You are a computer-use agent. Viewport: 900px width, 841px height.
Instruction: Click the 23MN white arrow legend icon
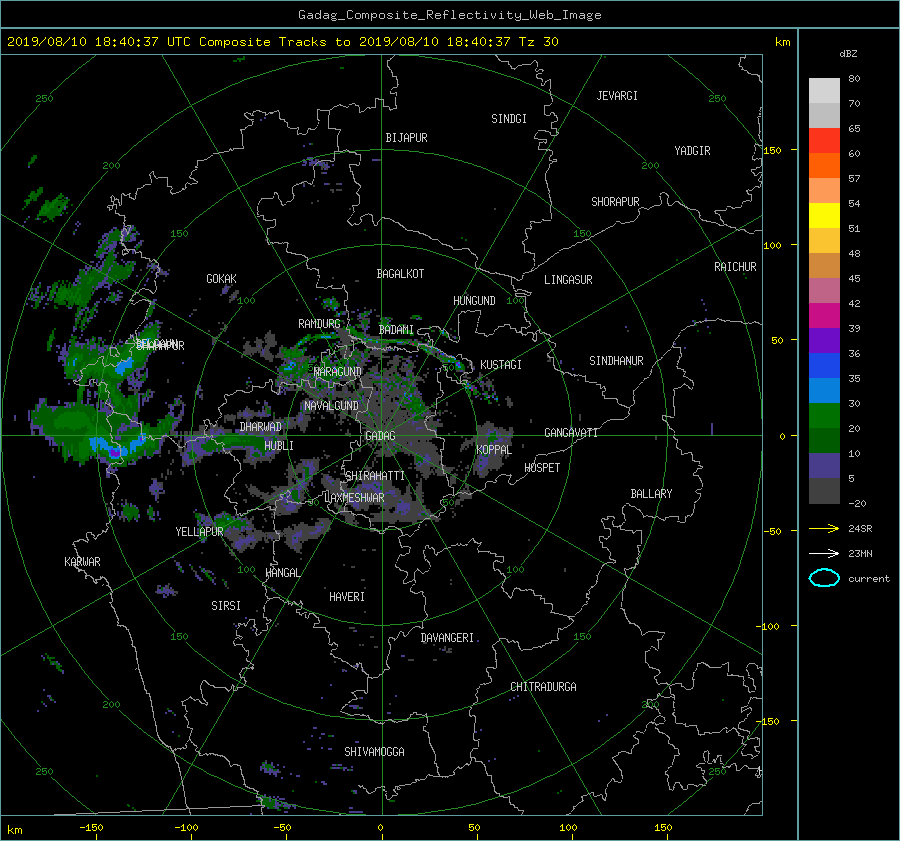point(824,553)
